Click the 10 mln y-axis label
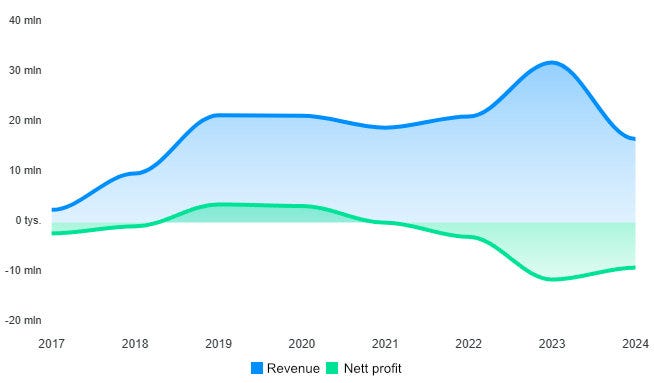This screenshot has height=383, width=654. click(25, 170)
